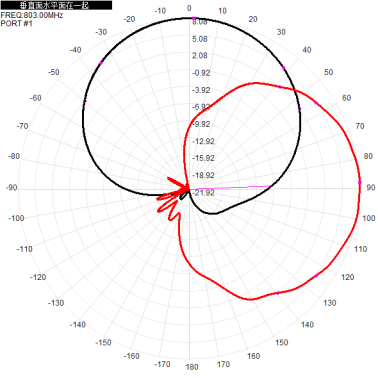Click the FREQ:803.00MHz text
The image size is (378, 378).
click(x=32, y=15)
